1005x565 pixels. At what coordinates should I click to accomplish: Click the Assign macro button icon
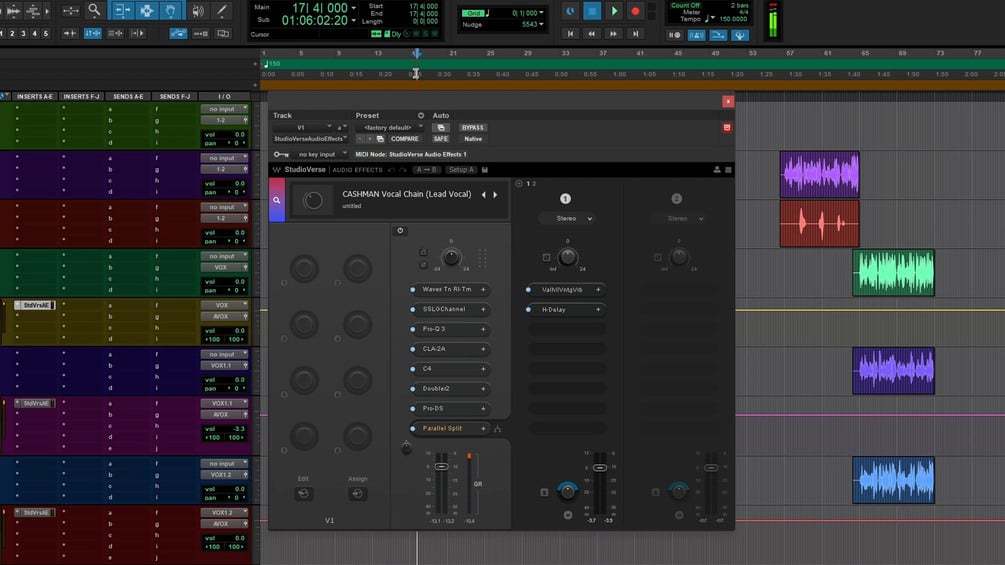[358, 493]
